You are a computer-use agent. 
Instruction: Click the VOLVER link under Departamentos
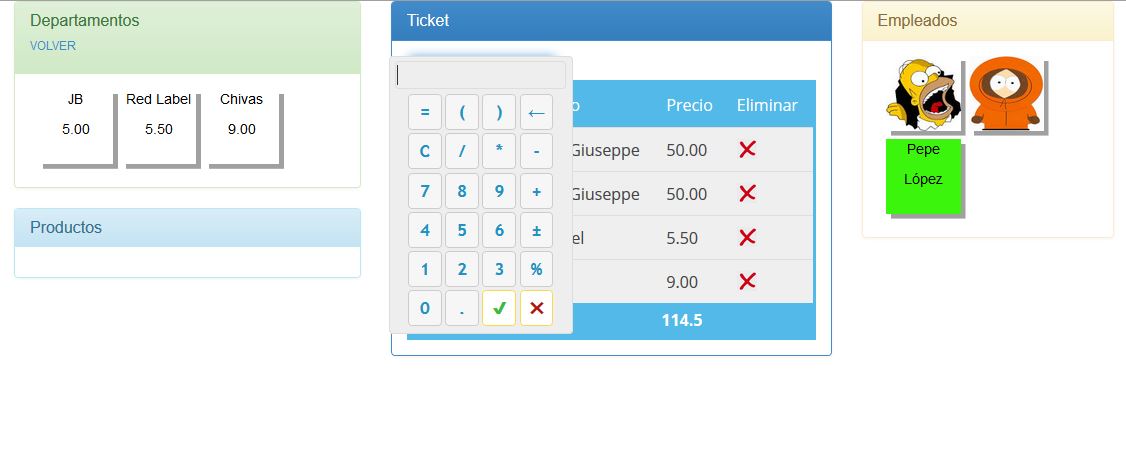[x=53, y=46]
